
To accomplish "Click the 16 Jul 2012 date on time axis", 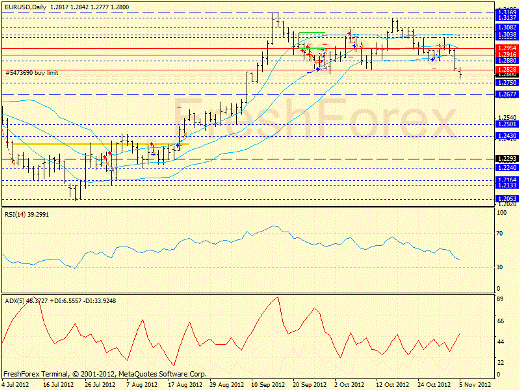I will point(58,385).
